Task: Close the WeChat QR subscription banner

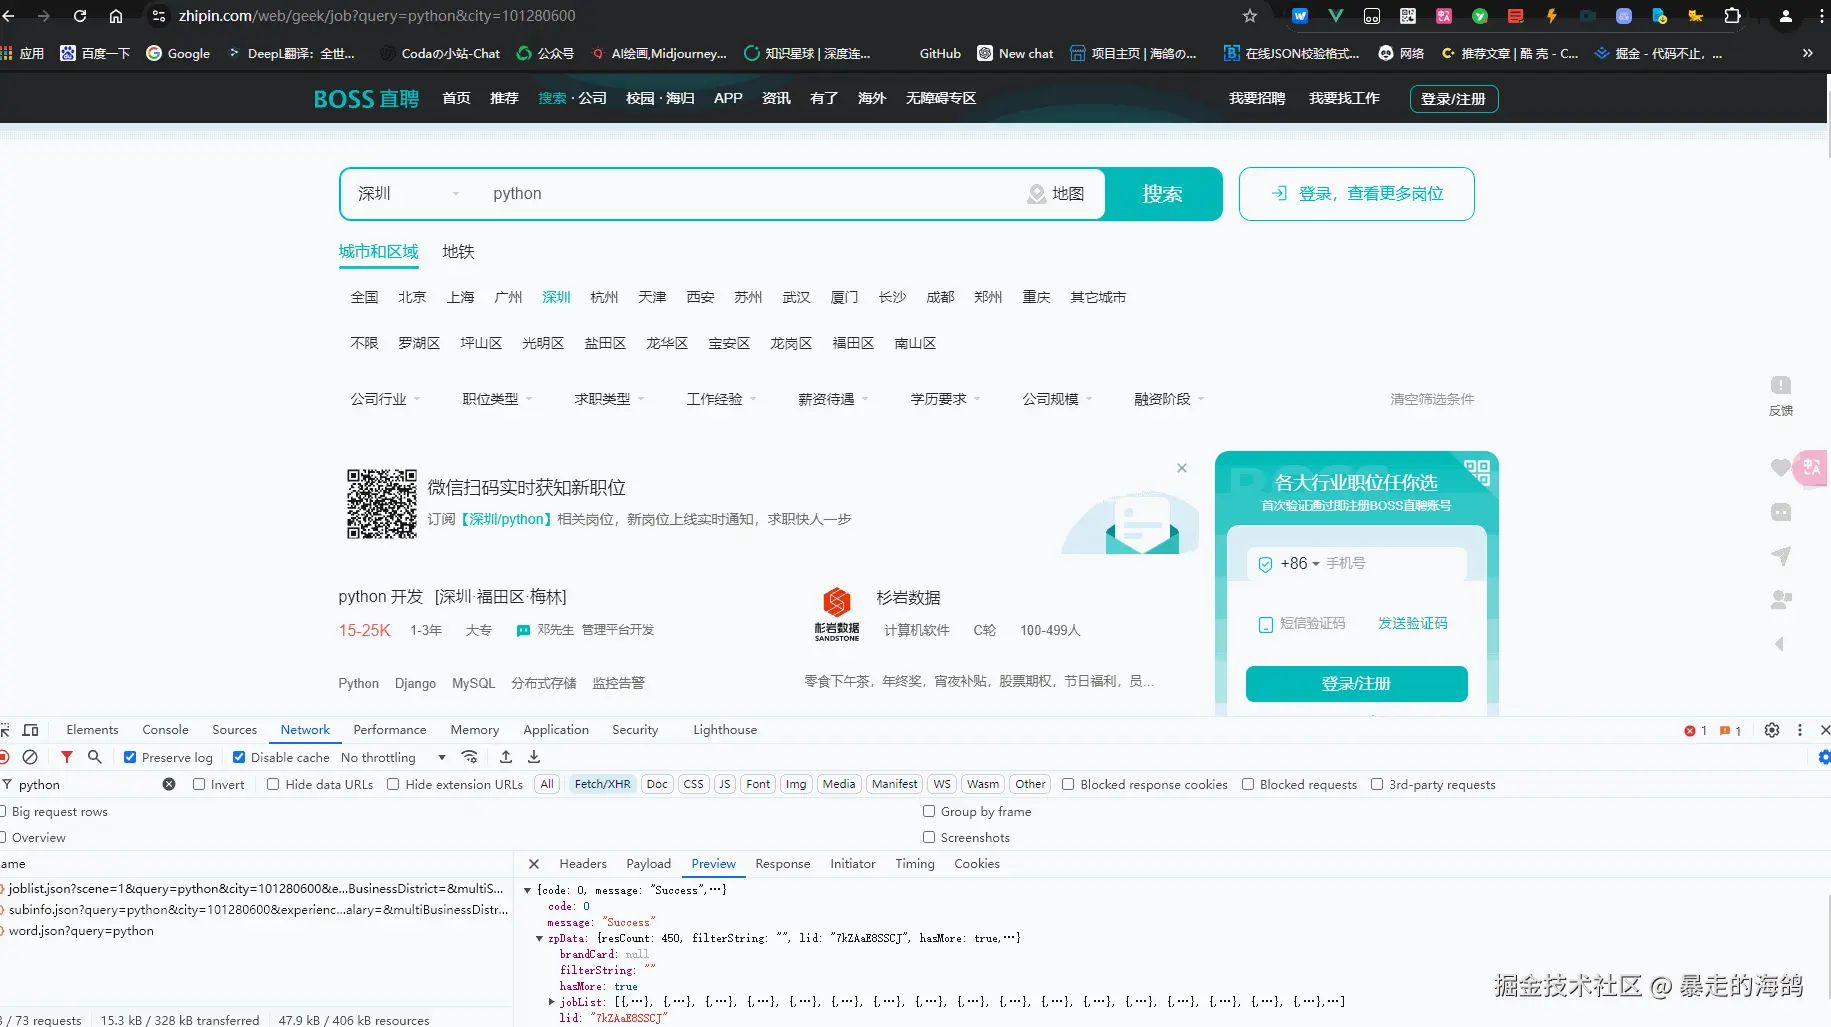Action: click(1182, 468)
